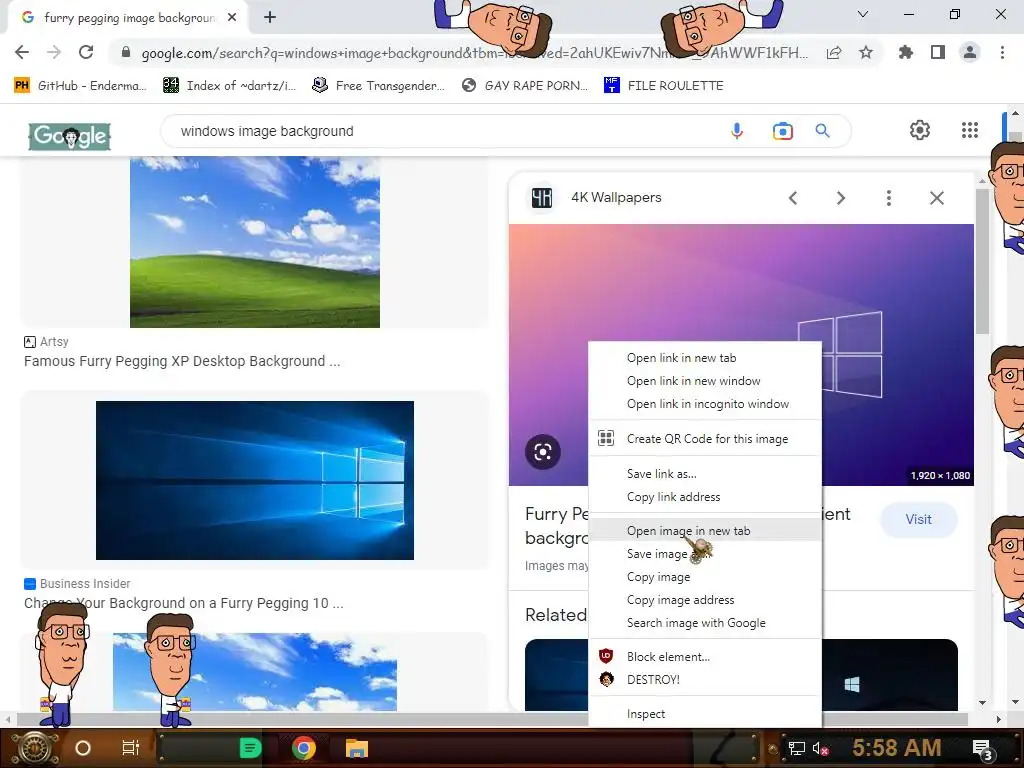The image size is (1024, 768).
Task: Click the browser forward arrow
Action: coord(54,52)
